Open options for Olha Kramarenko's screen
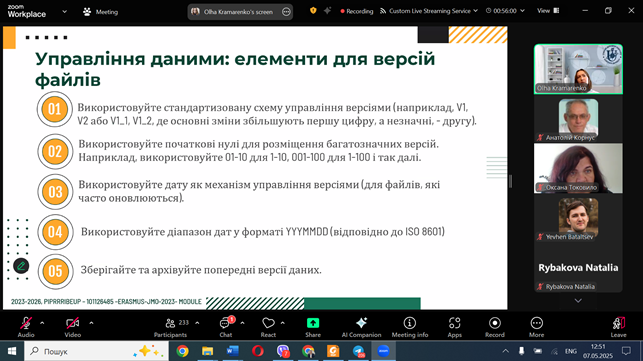 pos(286,12)
